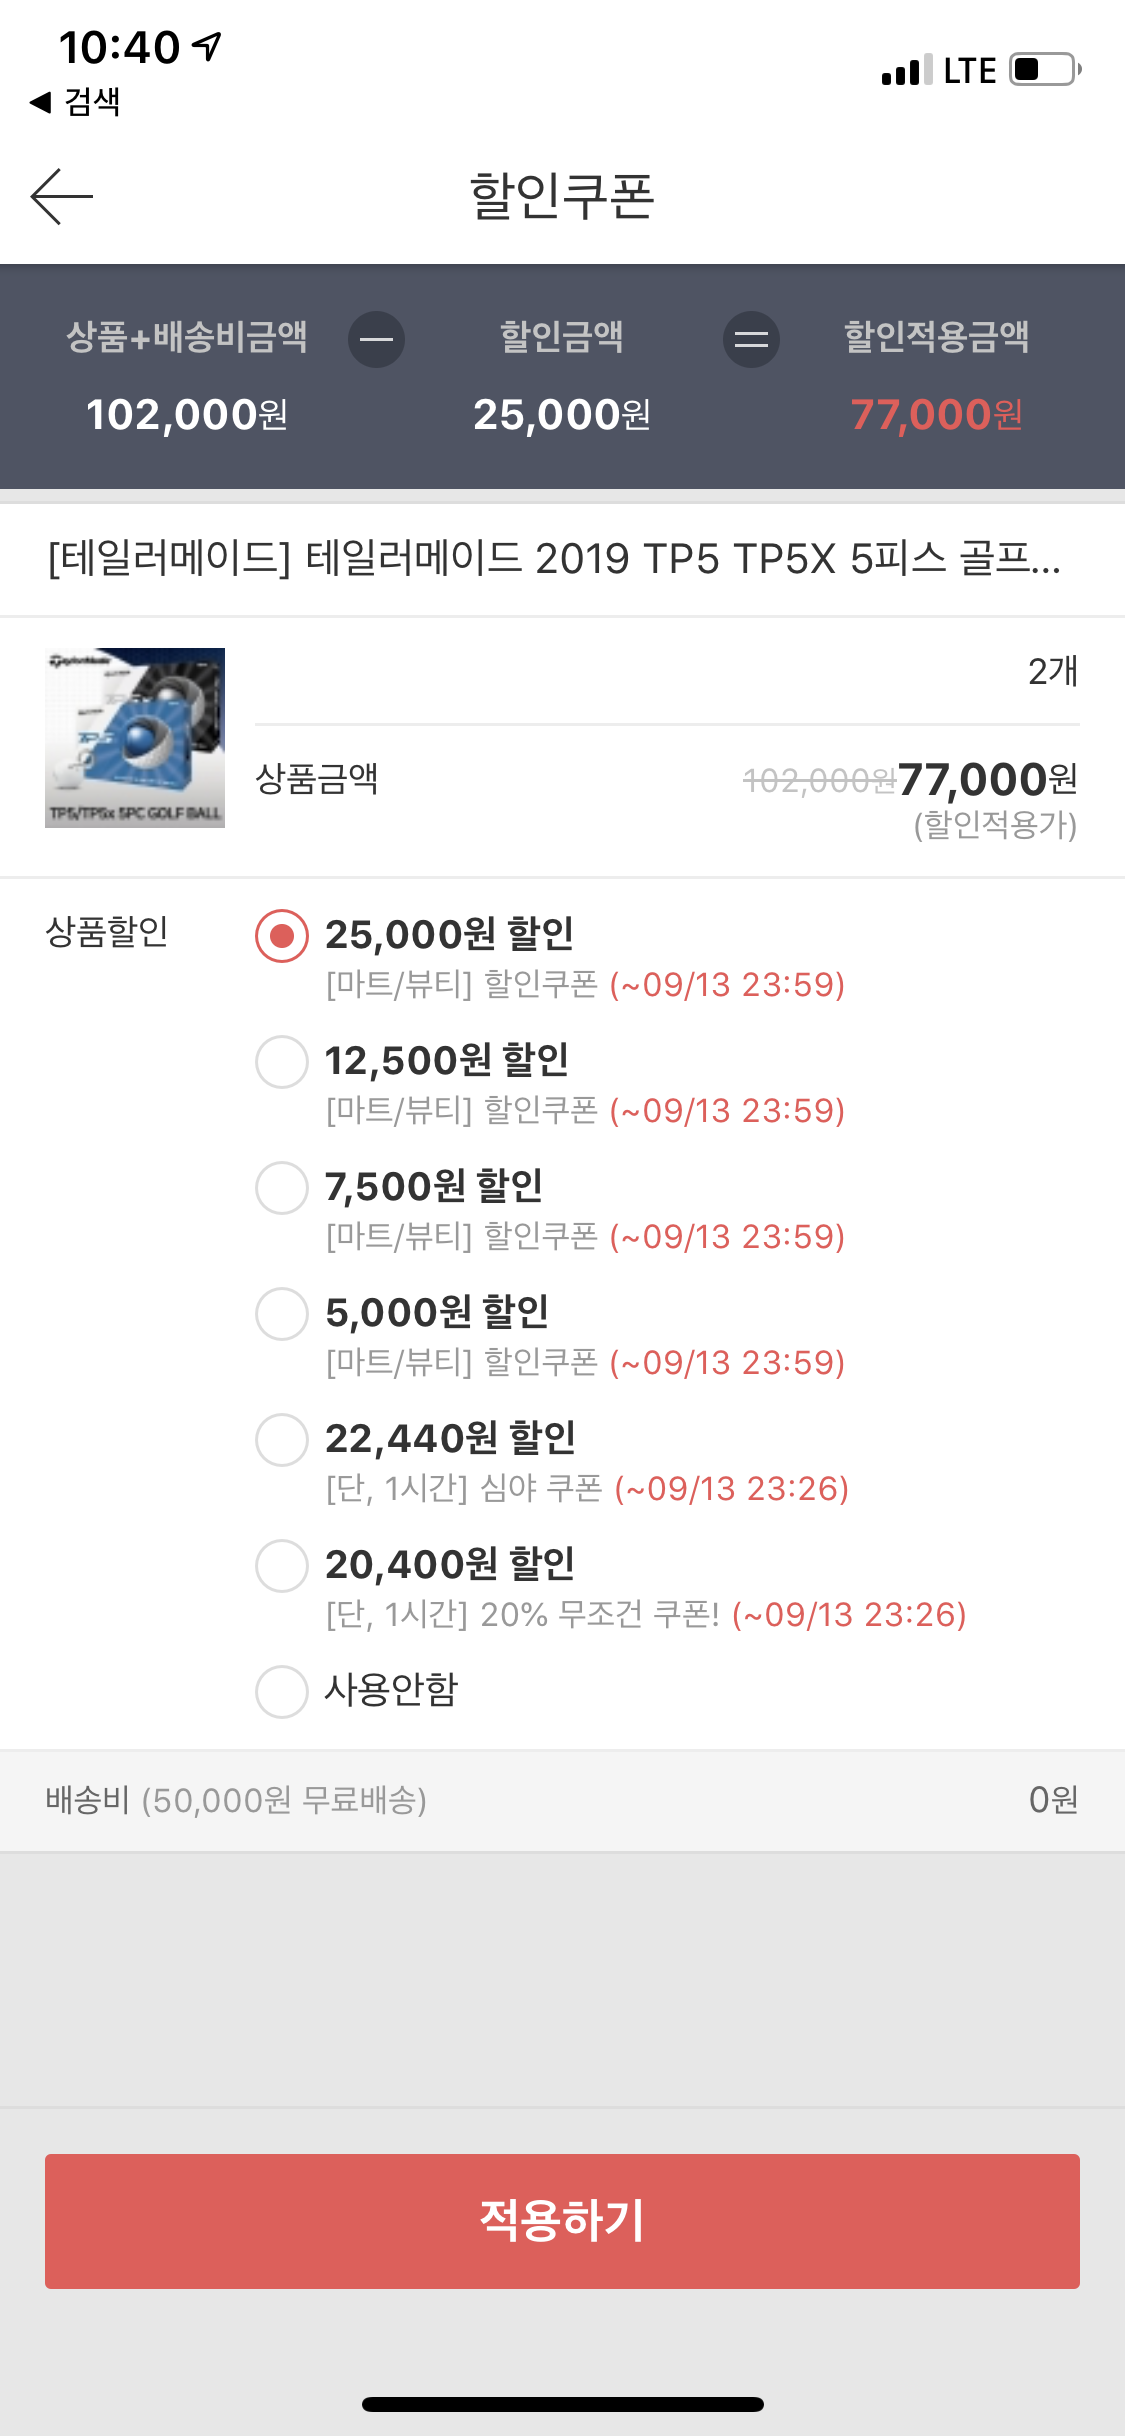Choose the 22,440원 심야 쿠폰 option
The height and width of the screenshot is (2436, 1125).
coord(282,1440)
